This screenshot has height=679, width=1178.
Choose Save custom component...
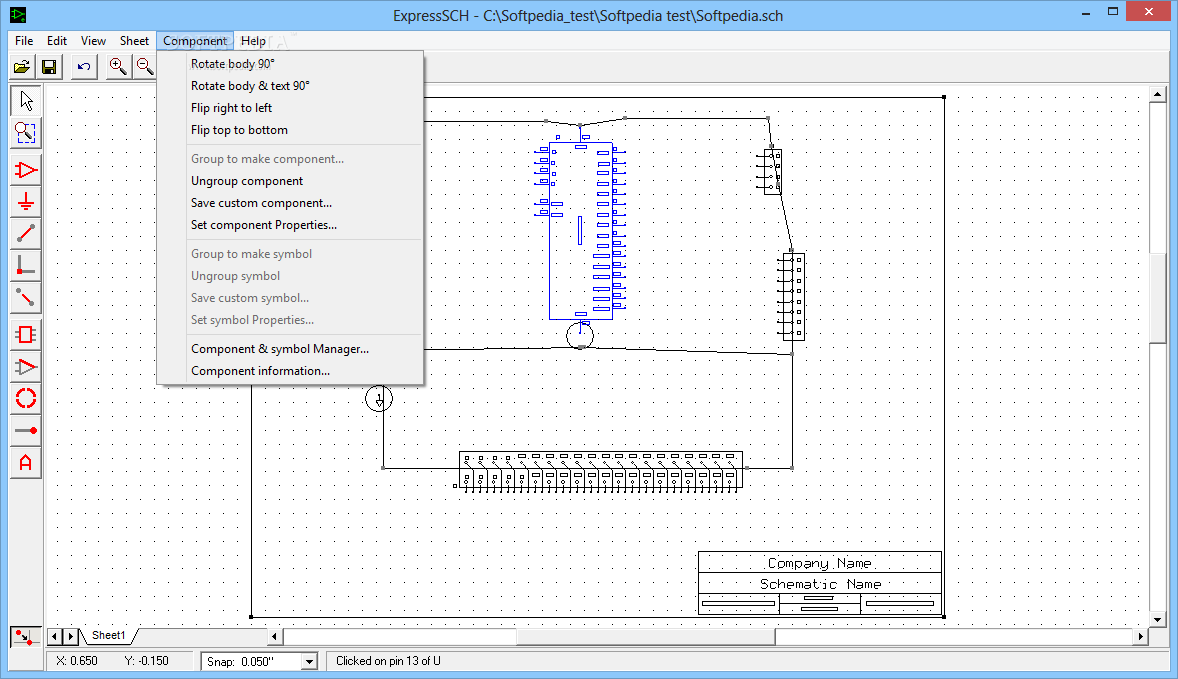click(290, 203)
